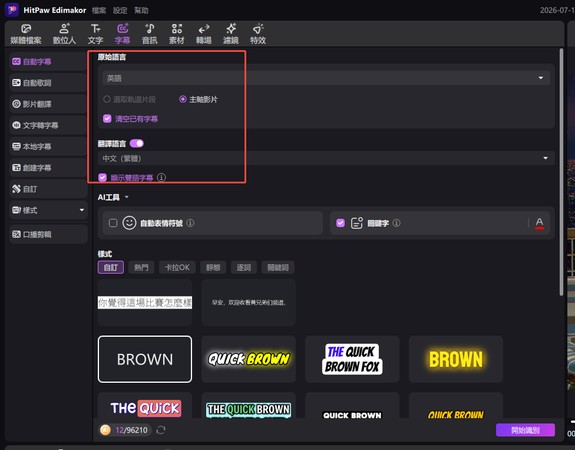Expand the 樣式 sidebar dropdown arrow
The image size is (575, 450).
coord(82,210)
